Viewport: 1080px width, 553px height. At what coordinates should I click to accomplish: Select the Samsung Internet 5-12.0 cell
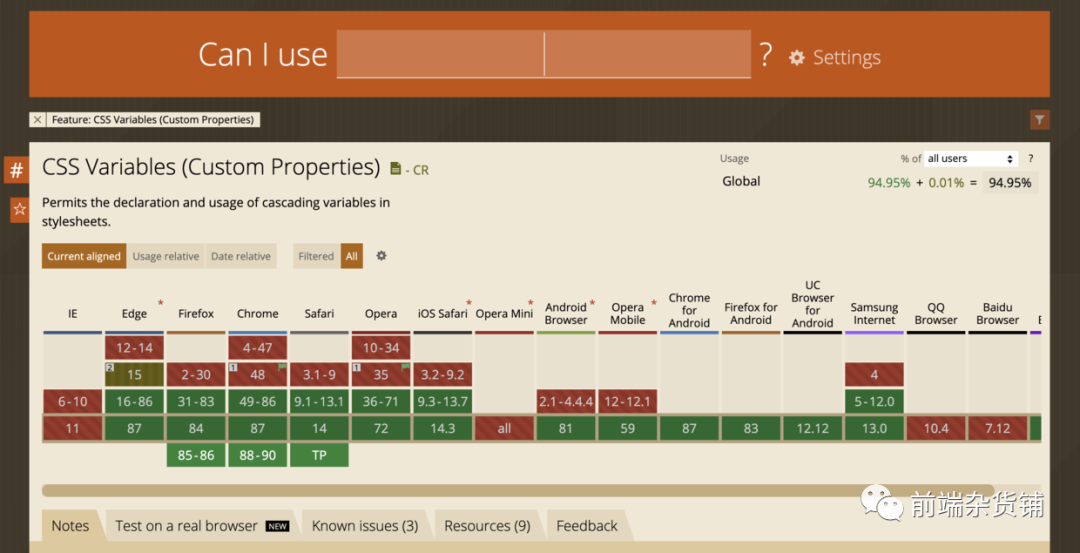pyautogui.click(x=874, y=401)
